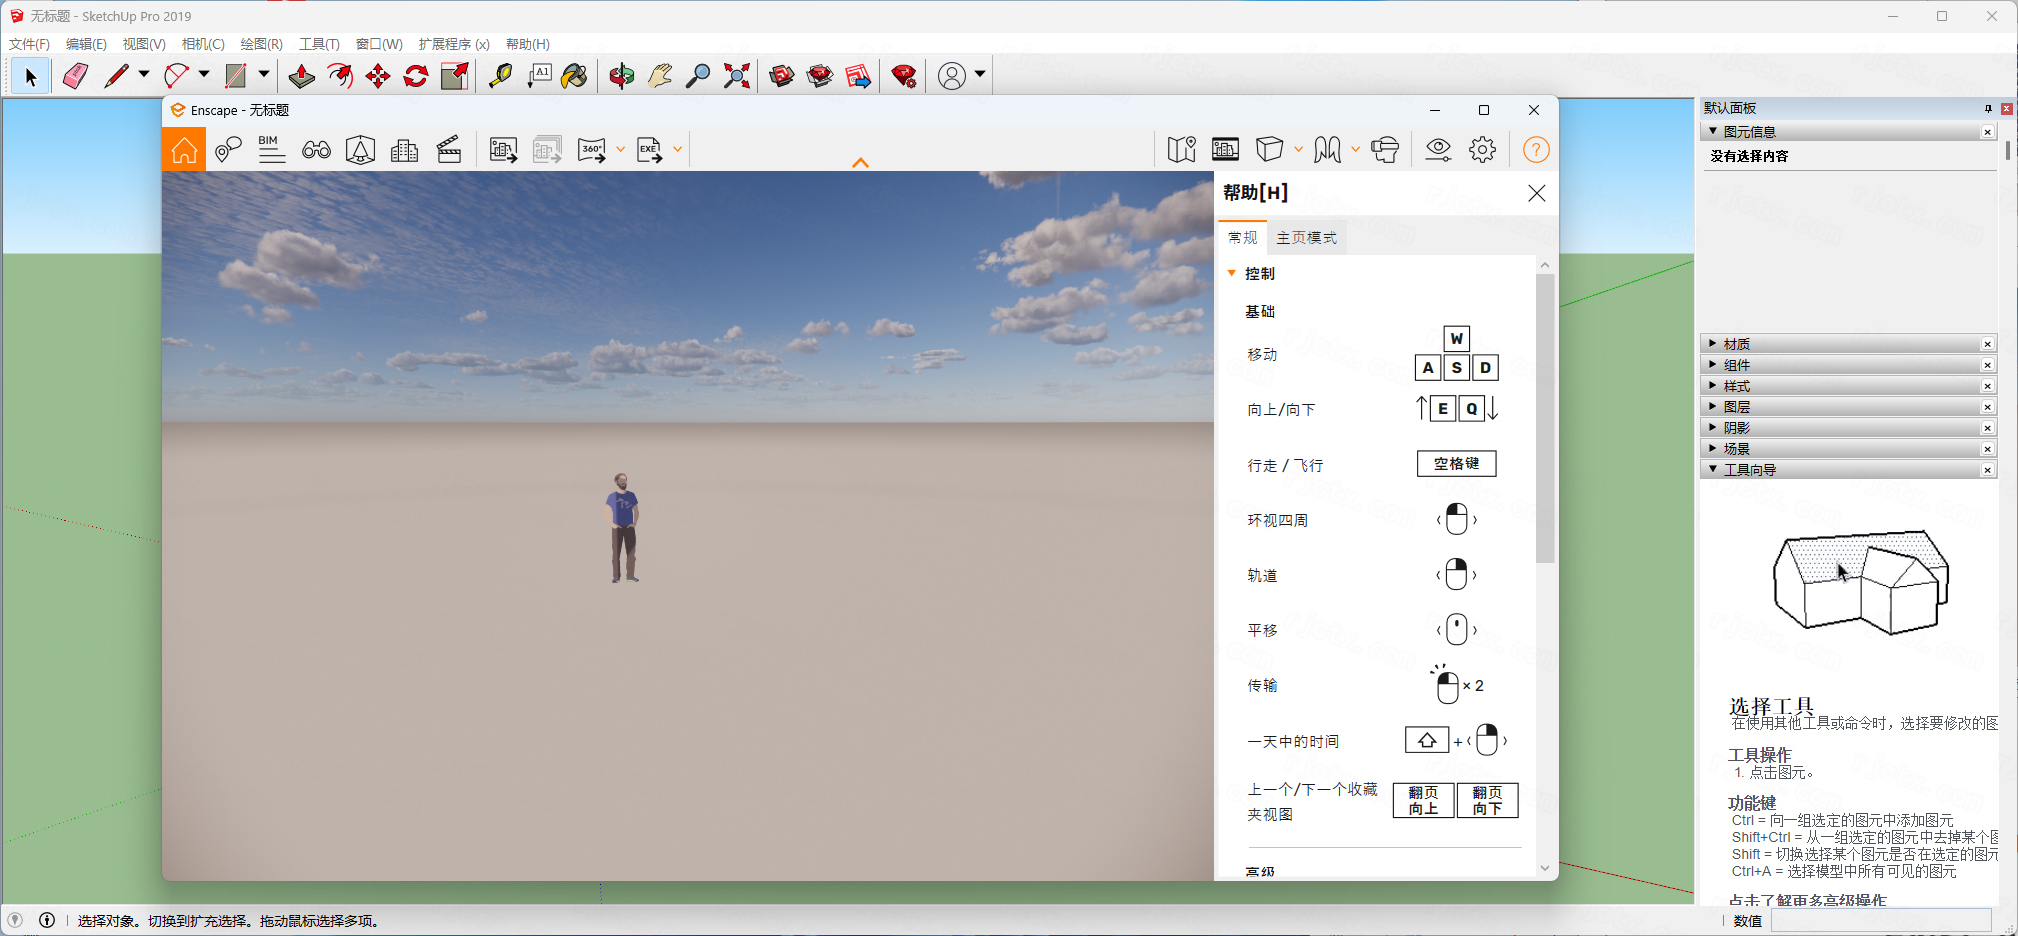Select the Pan hand tool
This screenshot has width=2018, height=936.
(x=660, y=76)
